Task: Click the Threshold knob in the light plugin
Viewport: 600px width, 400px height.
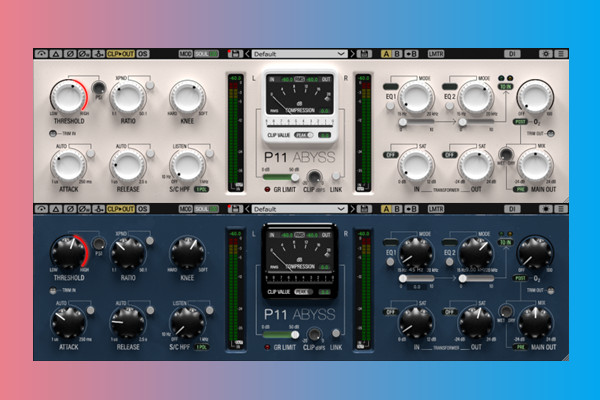Action: pos(68,97)
